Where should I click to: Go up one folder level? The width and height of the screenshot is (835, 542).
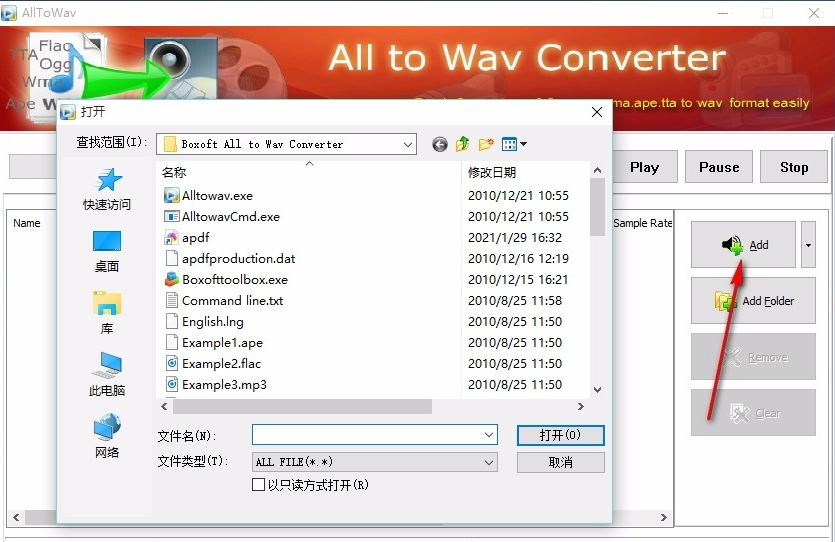[x=462, y=144]
